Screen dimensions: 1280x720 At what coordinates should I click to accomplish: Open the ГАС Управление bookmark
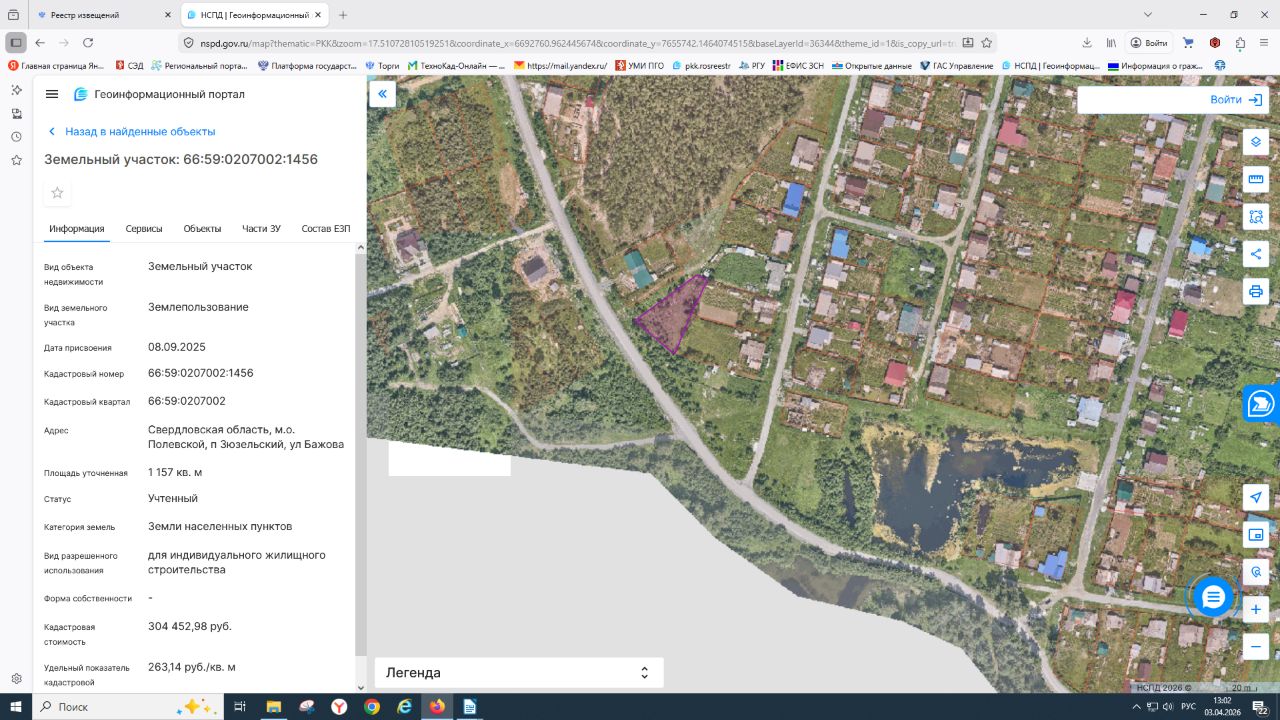click(957, 66)
